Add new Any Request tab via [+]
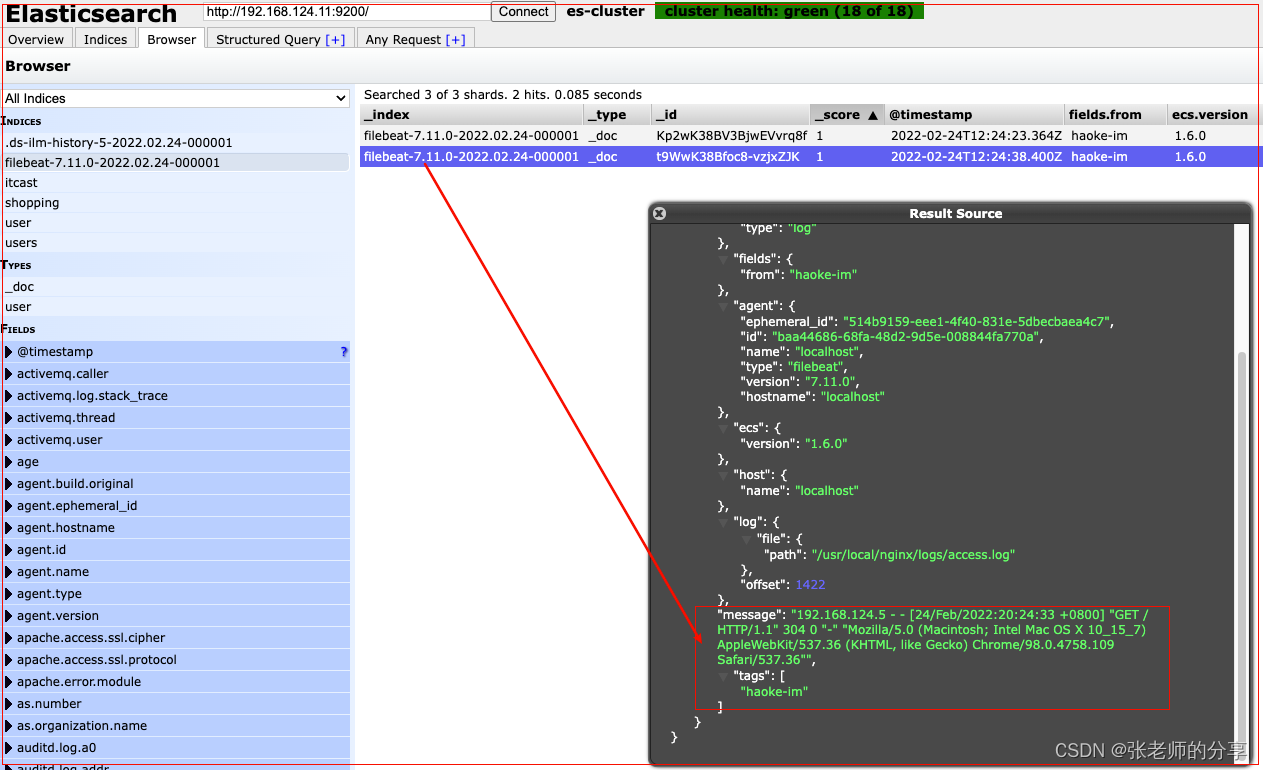 455,39
